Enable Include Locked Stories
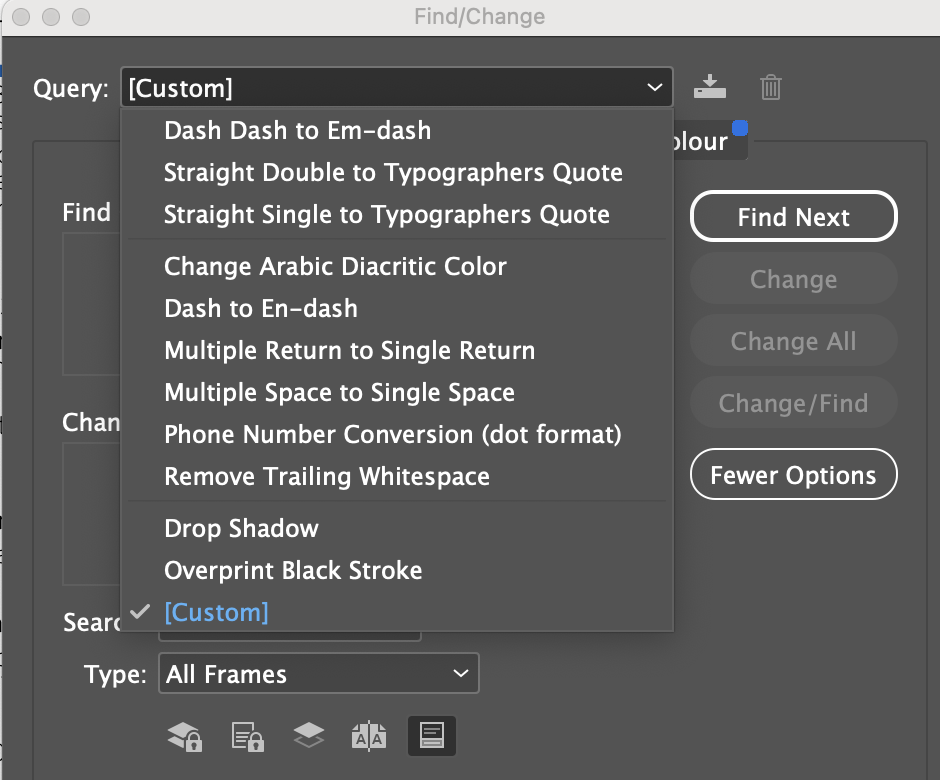 coord(247,735)
